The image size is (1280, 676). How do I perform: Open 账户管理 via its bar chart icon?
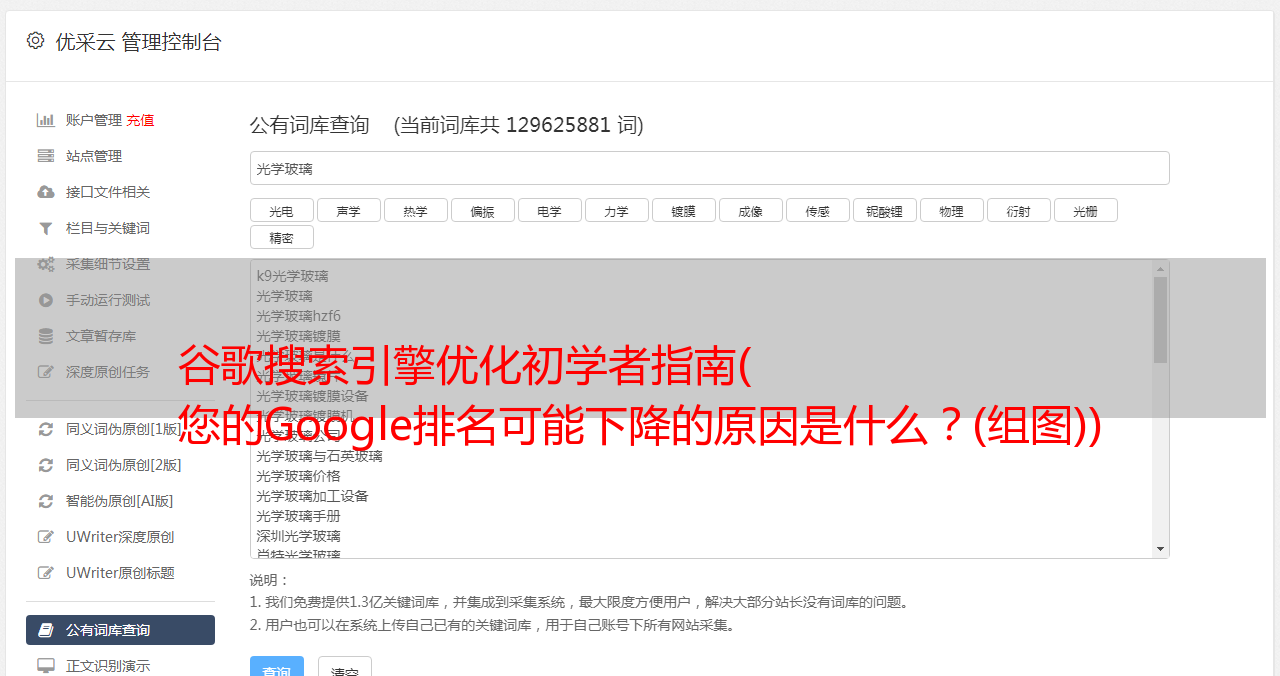(x=46, y=120)
